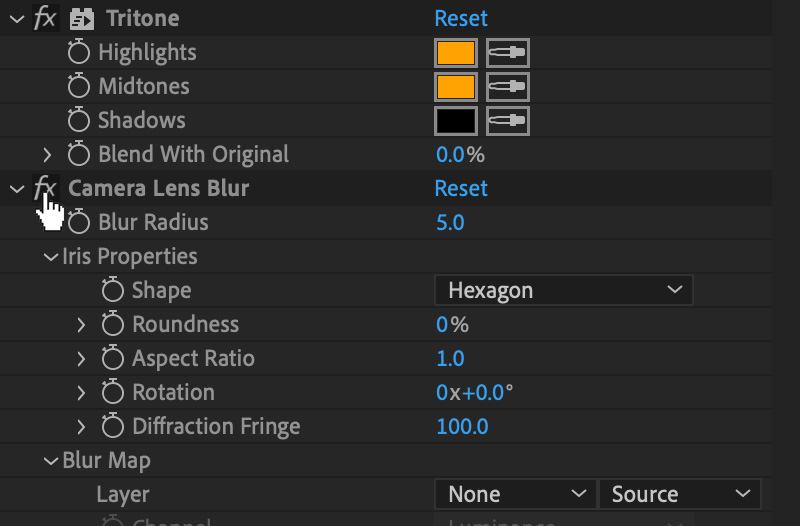Select the Shadows eyedropper icon
The height and width of the screenshot is (526, 800).
click(508, 121)
